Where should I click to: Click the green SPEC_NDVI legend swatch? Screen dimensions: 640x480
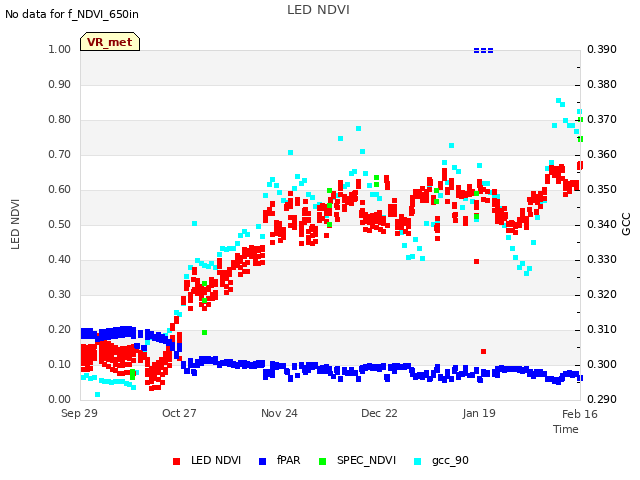click(322, 461)
